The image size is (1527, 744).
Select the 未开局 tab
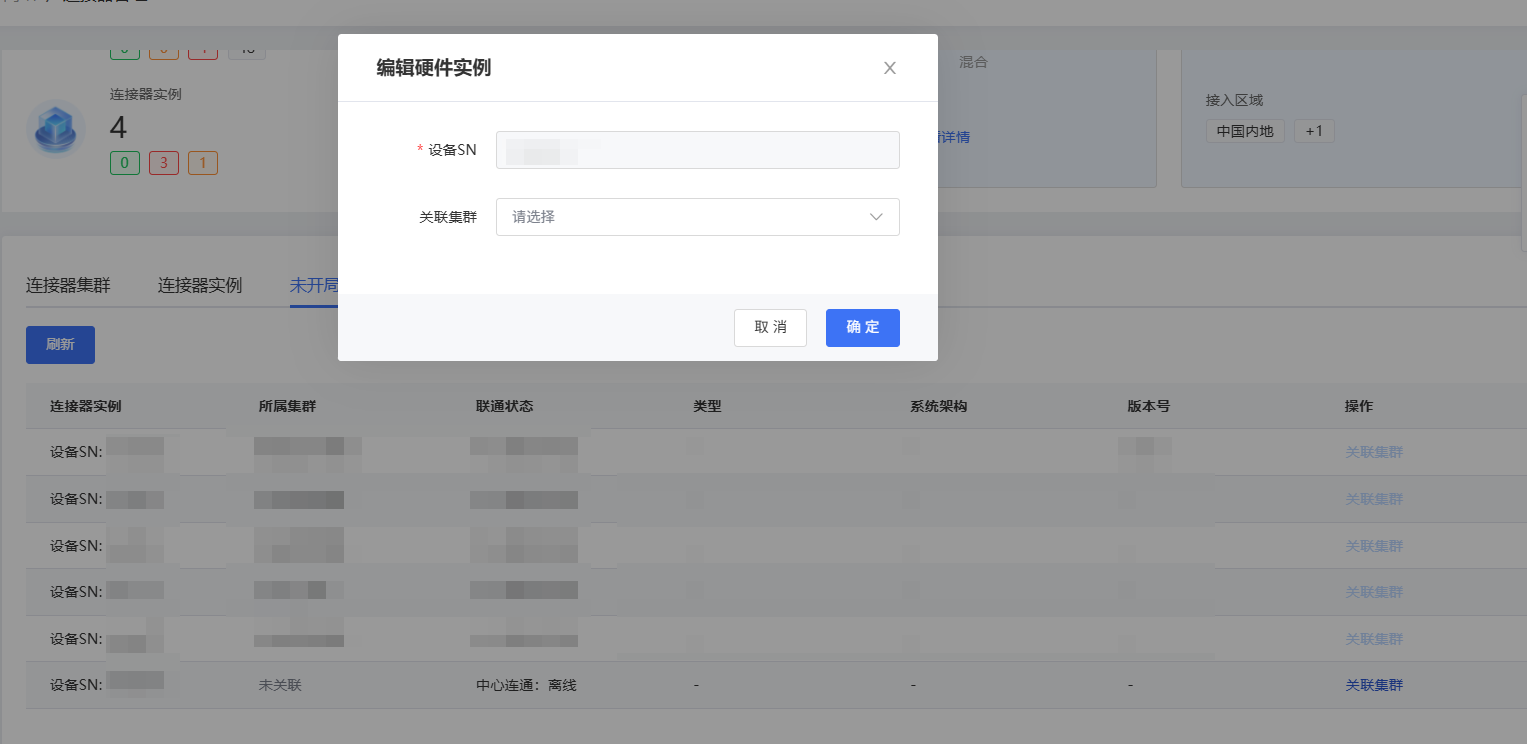pos(313,285)
